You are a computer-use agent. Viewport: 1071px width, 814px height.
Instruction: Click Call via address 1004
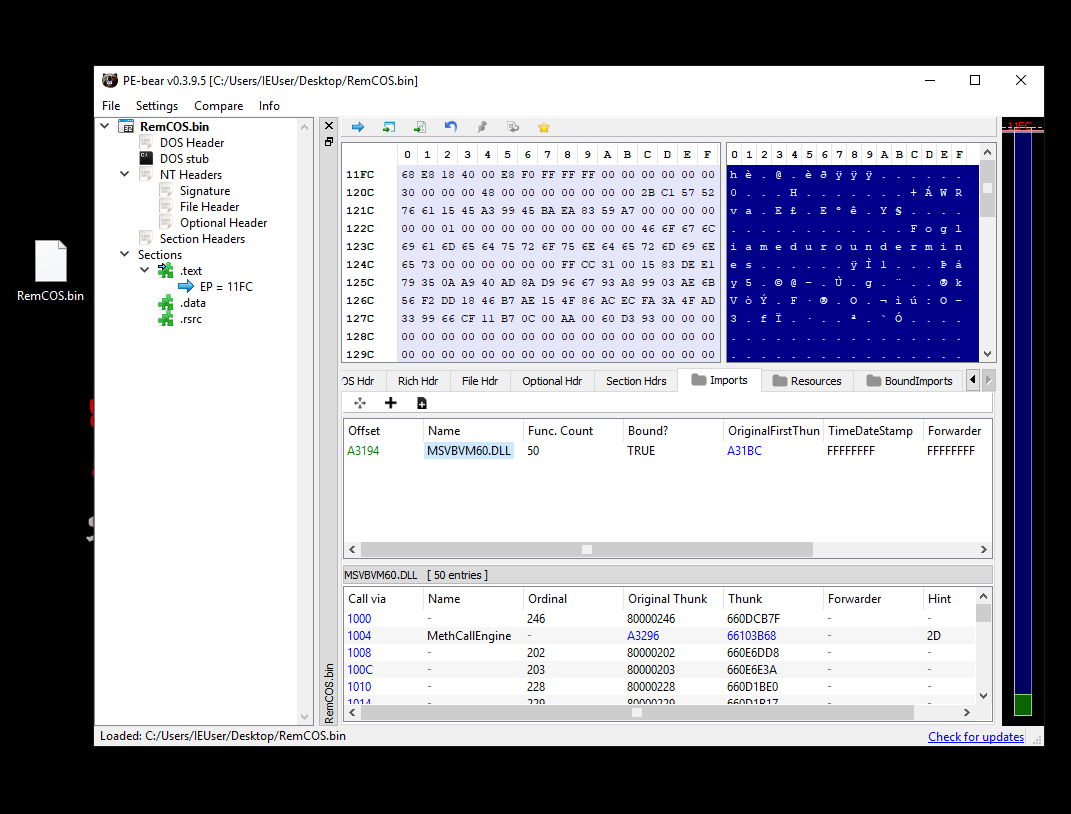pos(359,636)
